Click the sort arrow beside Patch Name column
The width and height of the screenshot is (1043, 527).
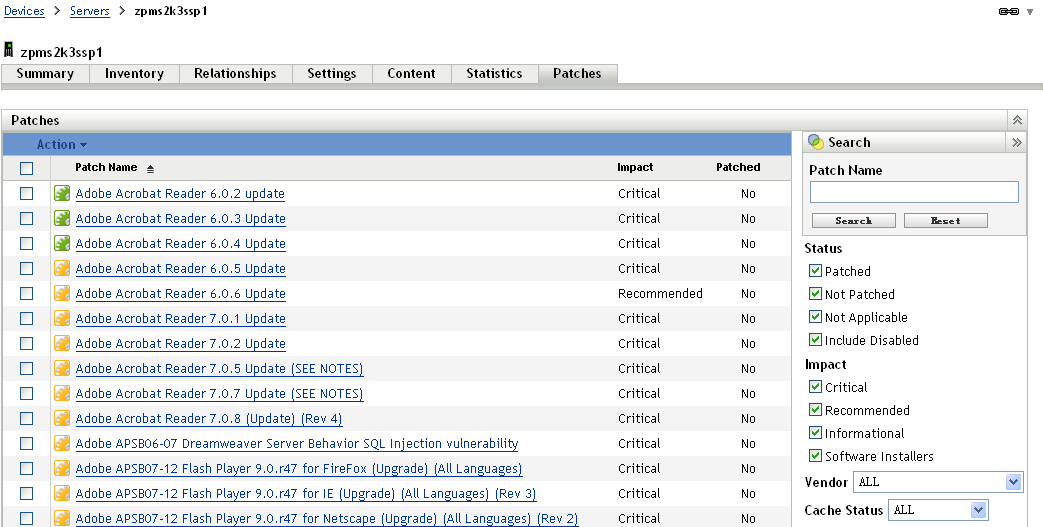(150, 169)
